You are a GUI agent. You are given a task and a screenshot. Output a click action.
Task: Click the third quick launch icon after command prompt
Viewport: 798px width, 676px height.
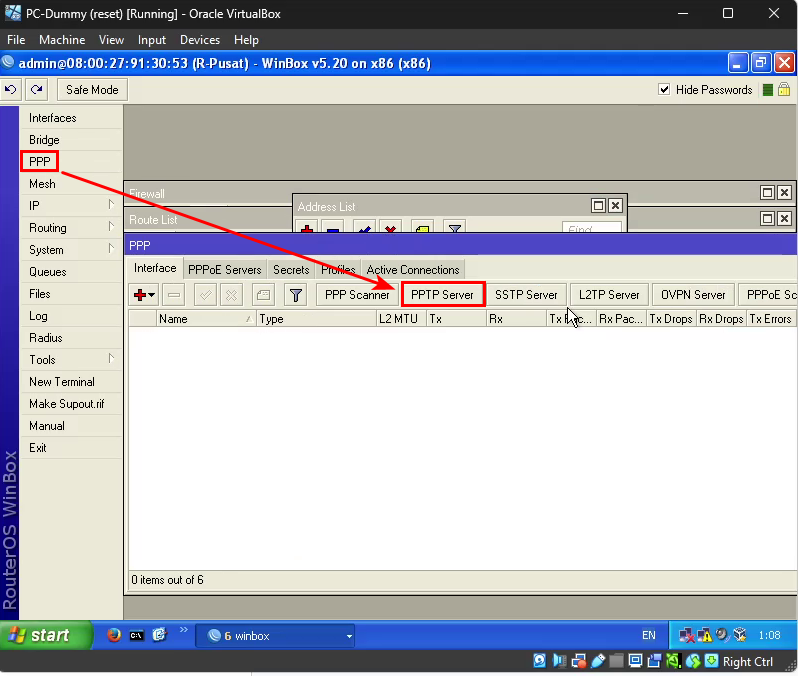point(160,635)
